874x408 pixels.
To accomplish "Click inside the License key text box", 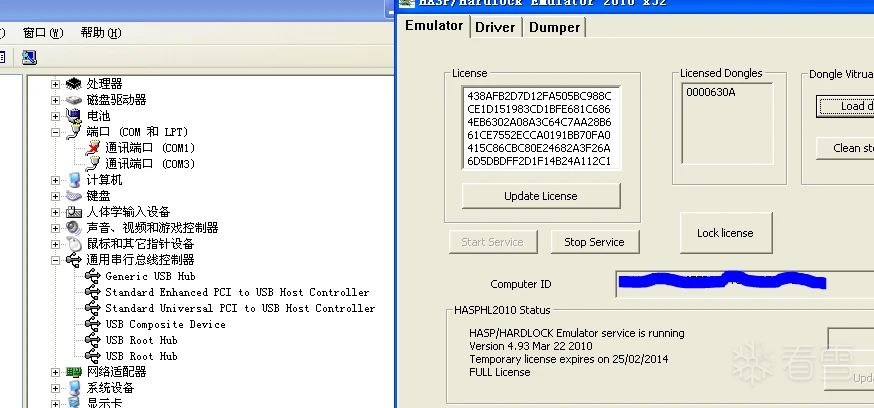I will tap(541, 128).
